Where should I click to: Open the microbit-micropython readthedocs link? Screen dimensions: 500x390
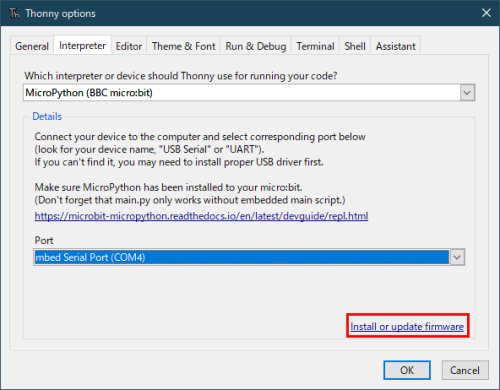201,216
